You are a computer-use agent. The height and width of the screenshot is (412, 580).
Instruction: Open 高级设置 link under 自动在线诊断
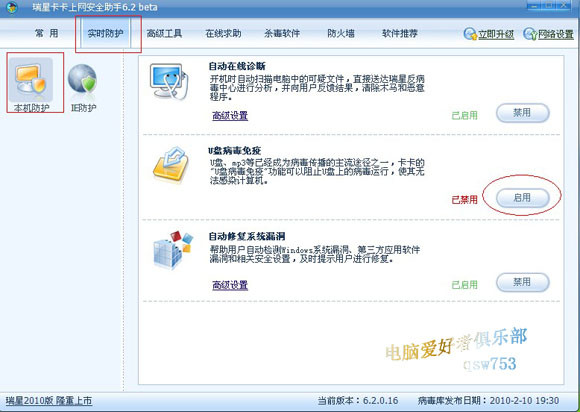pos(230,115)
